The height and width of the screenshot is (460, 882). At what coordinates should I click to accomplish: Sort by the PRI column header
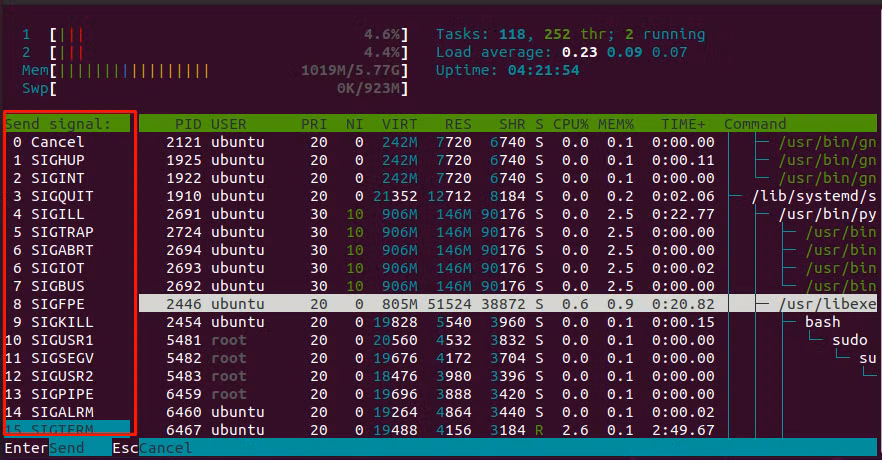pyautogui.click(x=314, y=124)
